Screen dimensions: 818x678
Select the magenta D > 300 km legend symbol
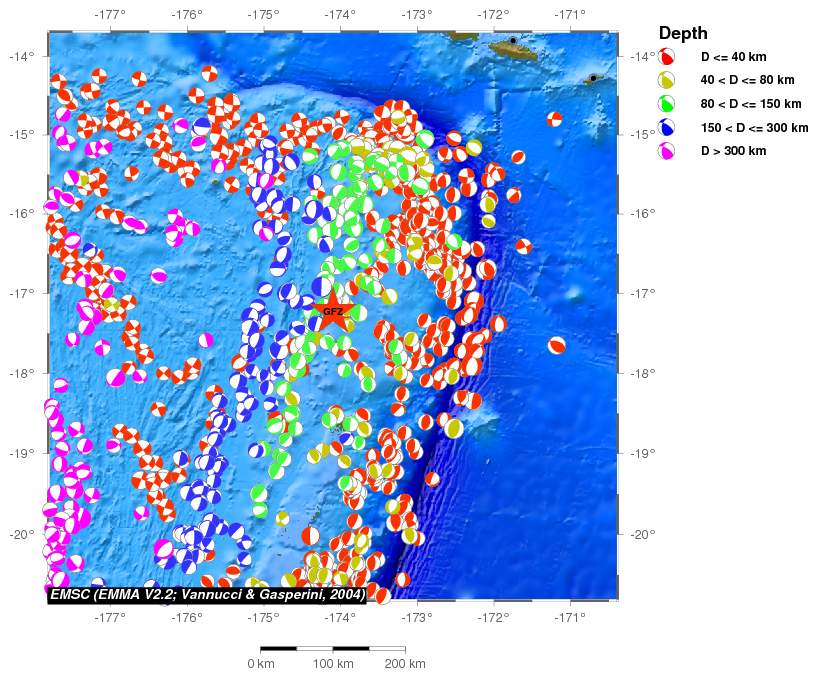[667, 151]
